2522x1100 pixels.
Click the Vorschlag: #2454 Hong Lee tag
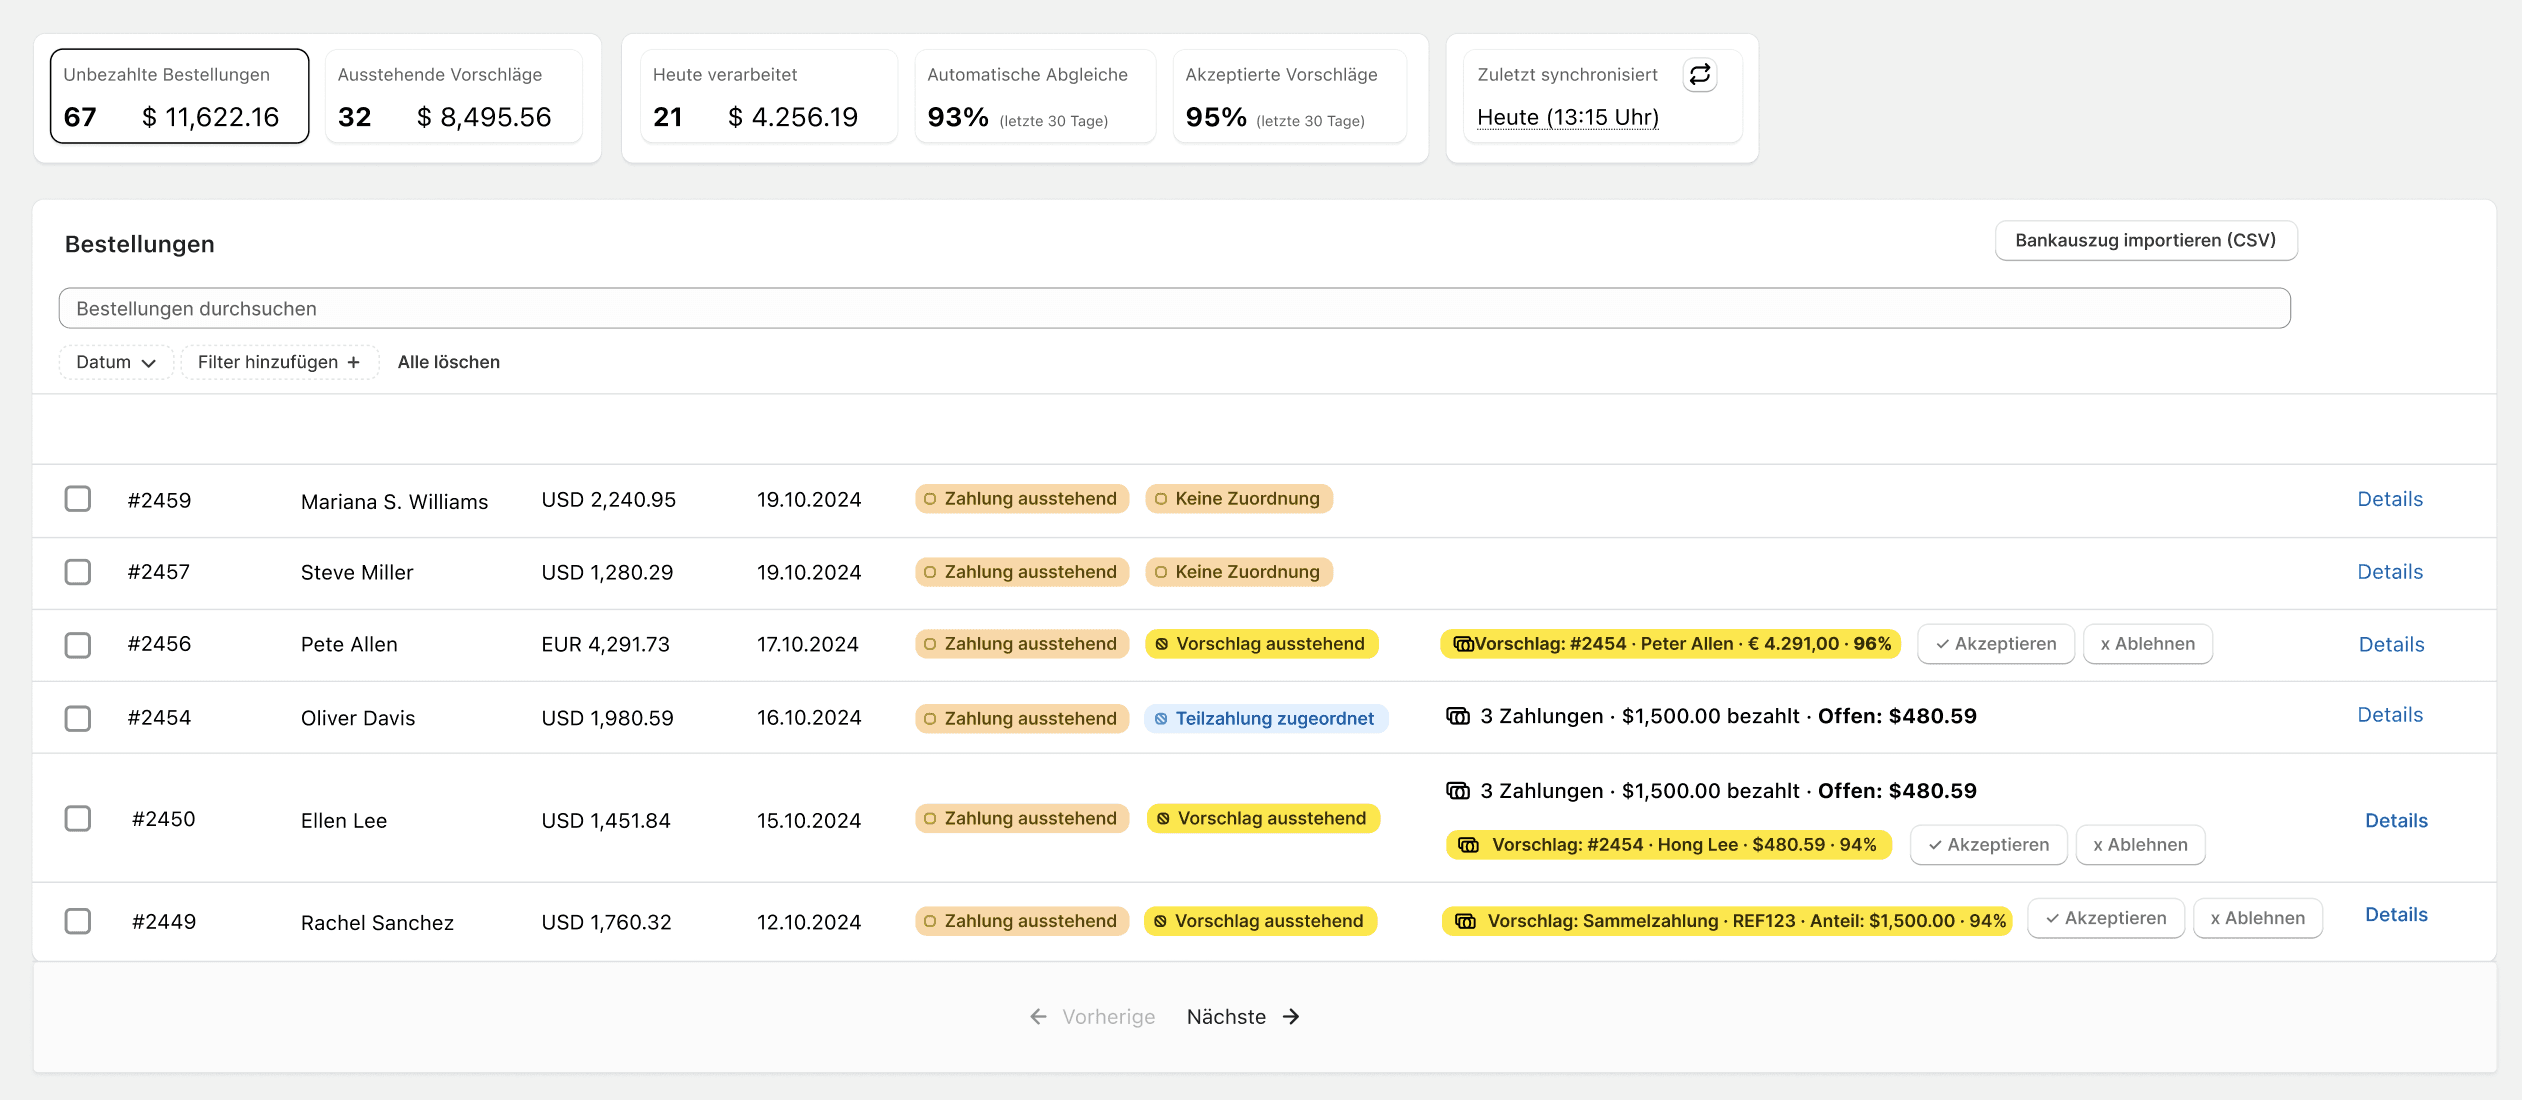[1669, 845]
